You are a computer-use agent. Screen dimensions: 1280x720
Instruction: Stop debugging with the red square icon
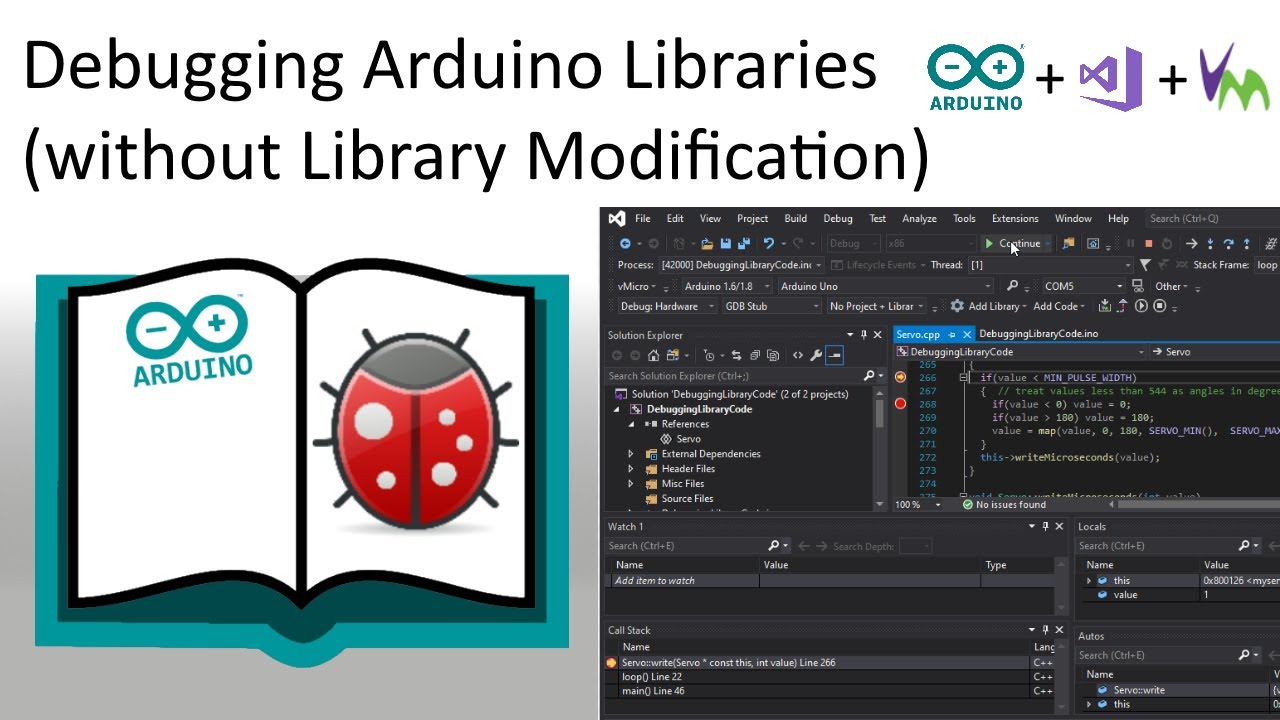click(1149, 243)
